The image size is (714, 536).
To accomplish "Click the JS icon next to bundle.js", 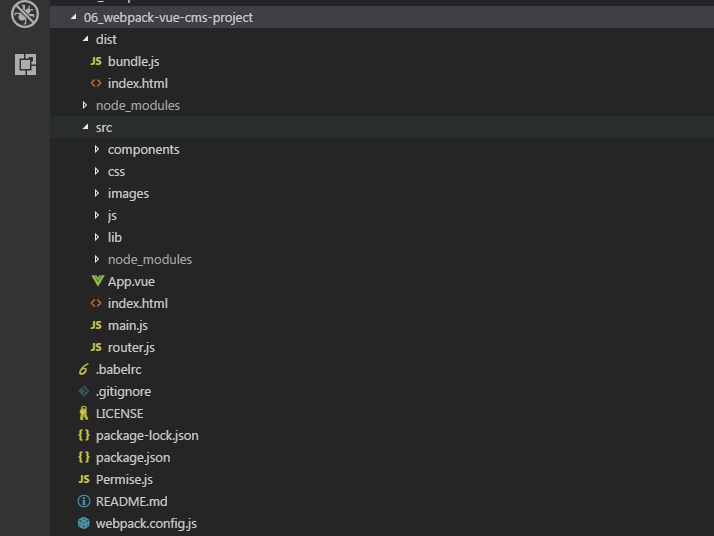I will [96, 61].
